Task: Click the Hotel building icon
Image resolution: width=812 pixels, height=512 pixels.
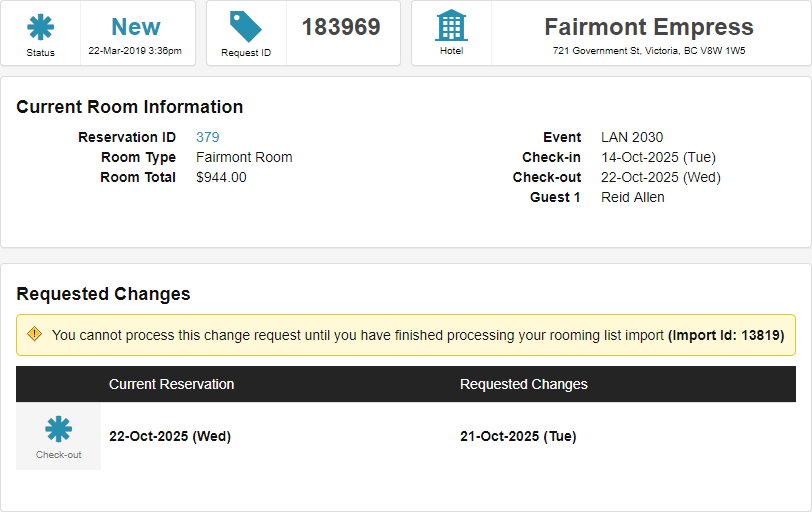Action: [451, 26]
